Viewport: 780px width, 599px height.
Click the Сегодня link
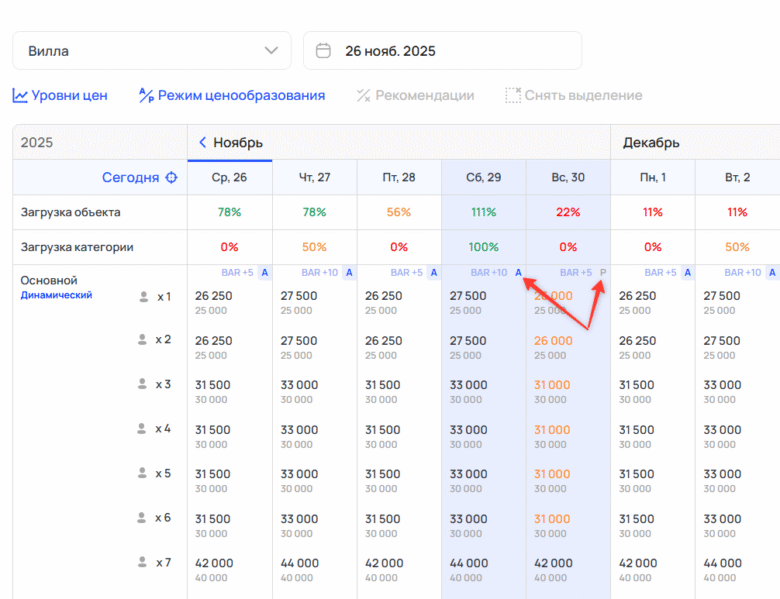(x=130, y=178)
